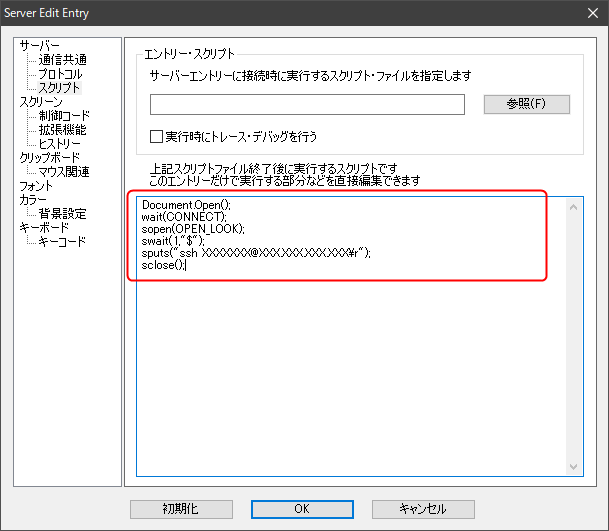Click the wait(CONNECT); script line
The image size is (609, 531).
[184, 217]
